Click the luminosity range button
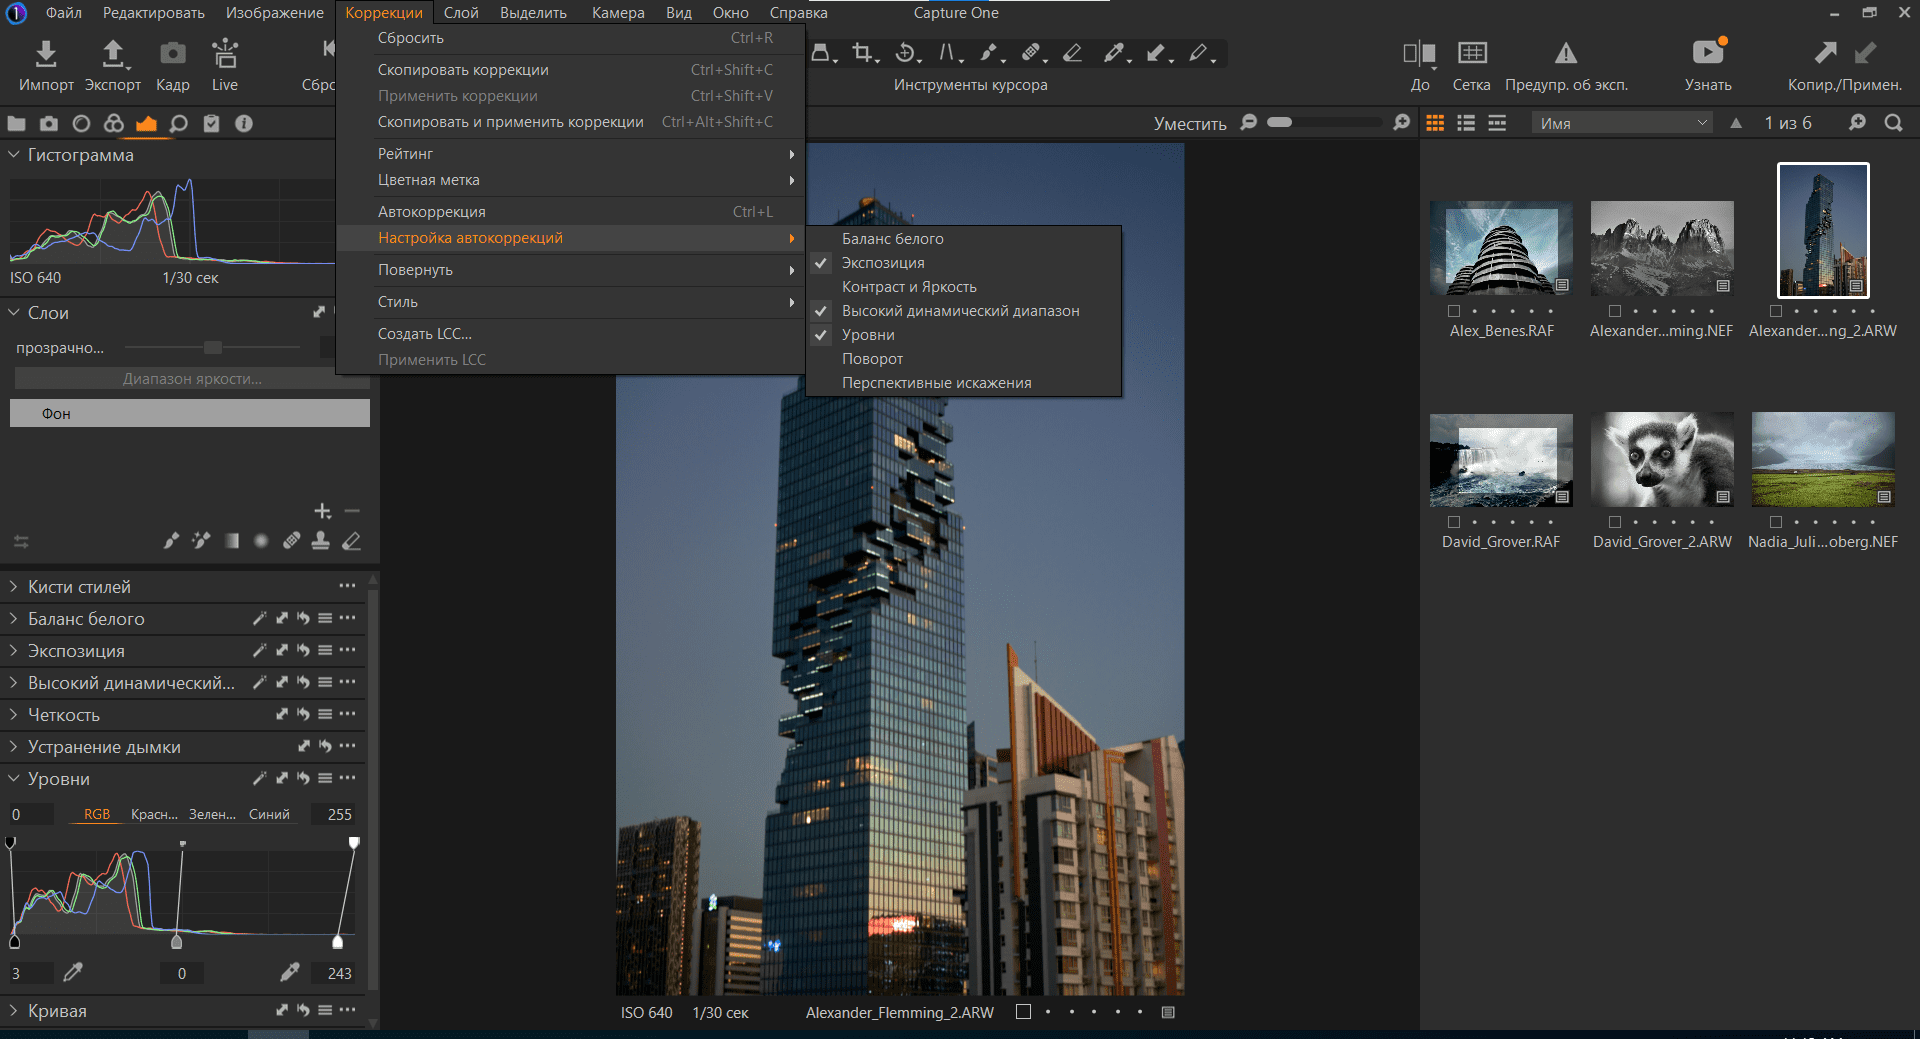The image size is (1920, 1039). pos(190,379)
